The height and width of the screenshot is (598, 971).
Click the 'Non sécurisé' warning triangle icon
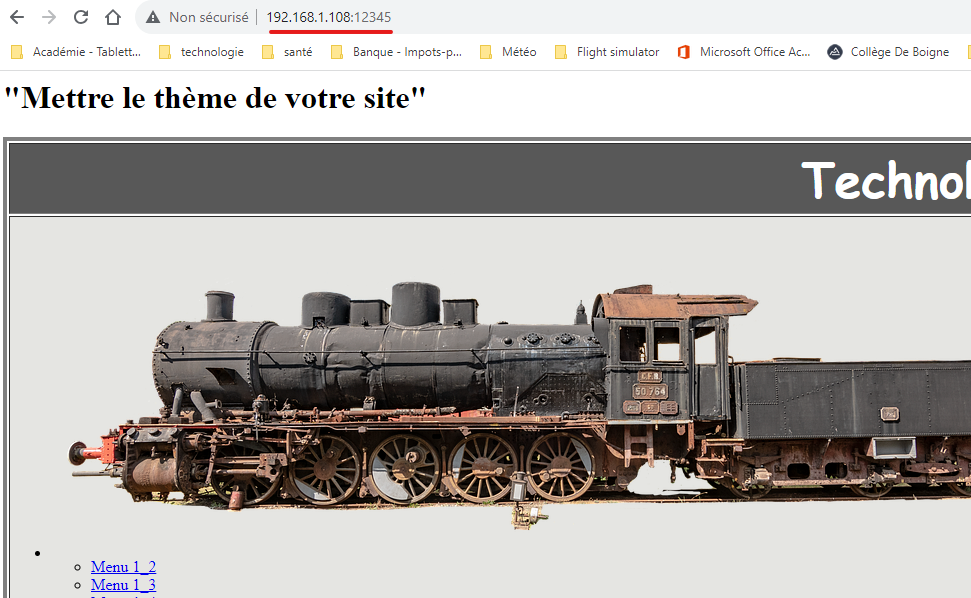point(153,17)
